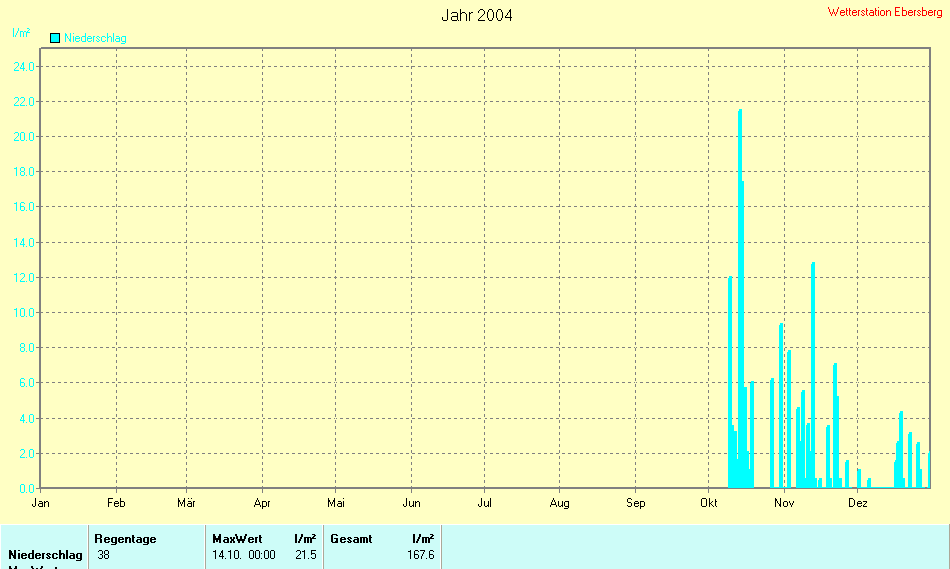Click the 'Jahr 2004' chart title
The height and width of the screenshot is (569, 950).
476,15
